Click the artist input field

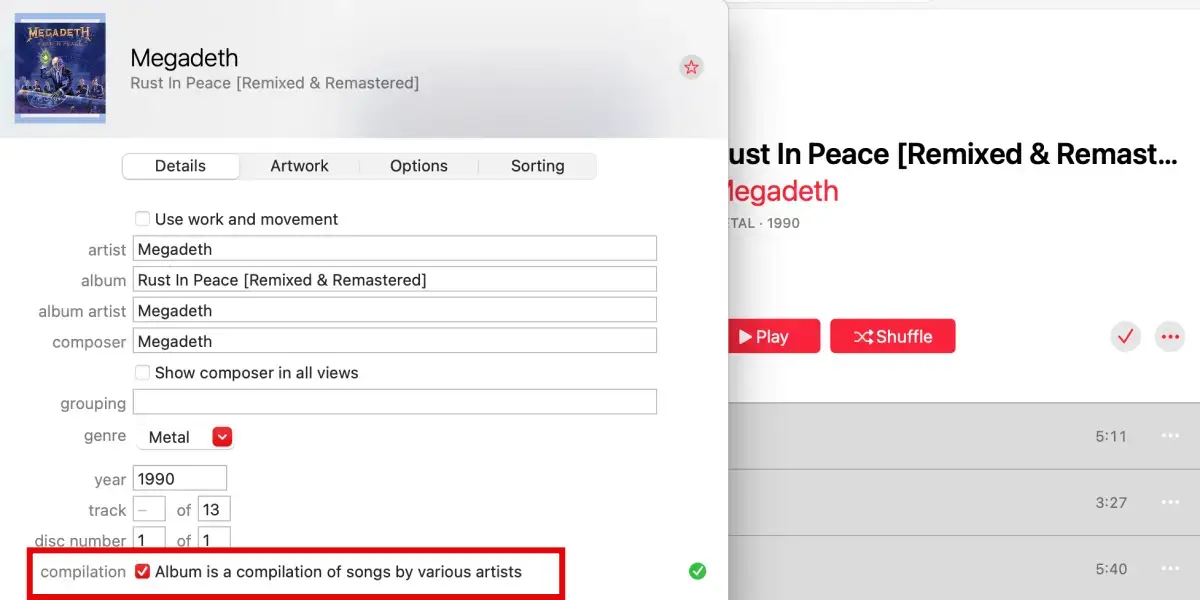395,249
